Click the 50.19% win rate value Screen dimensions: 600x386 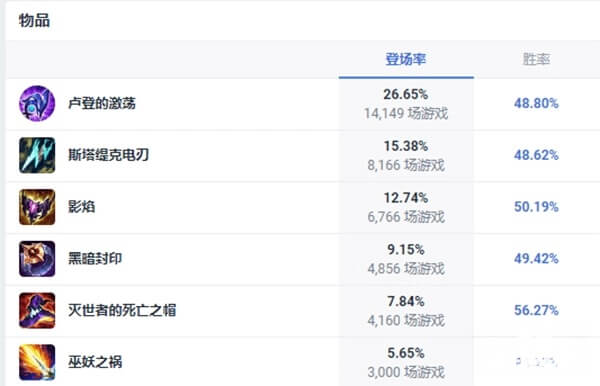[x=536, y=207]
